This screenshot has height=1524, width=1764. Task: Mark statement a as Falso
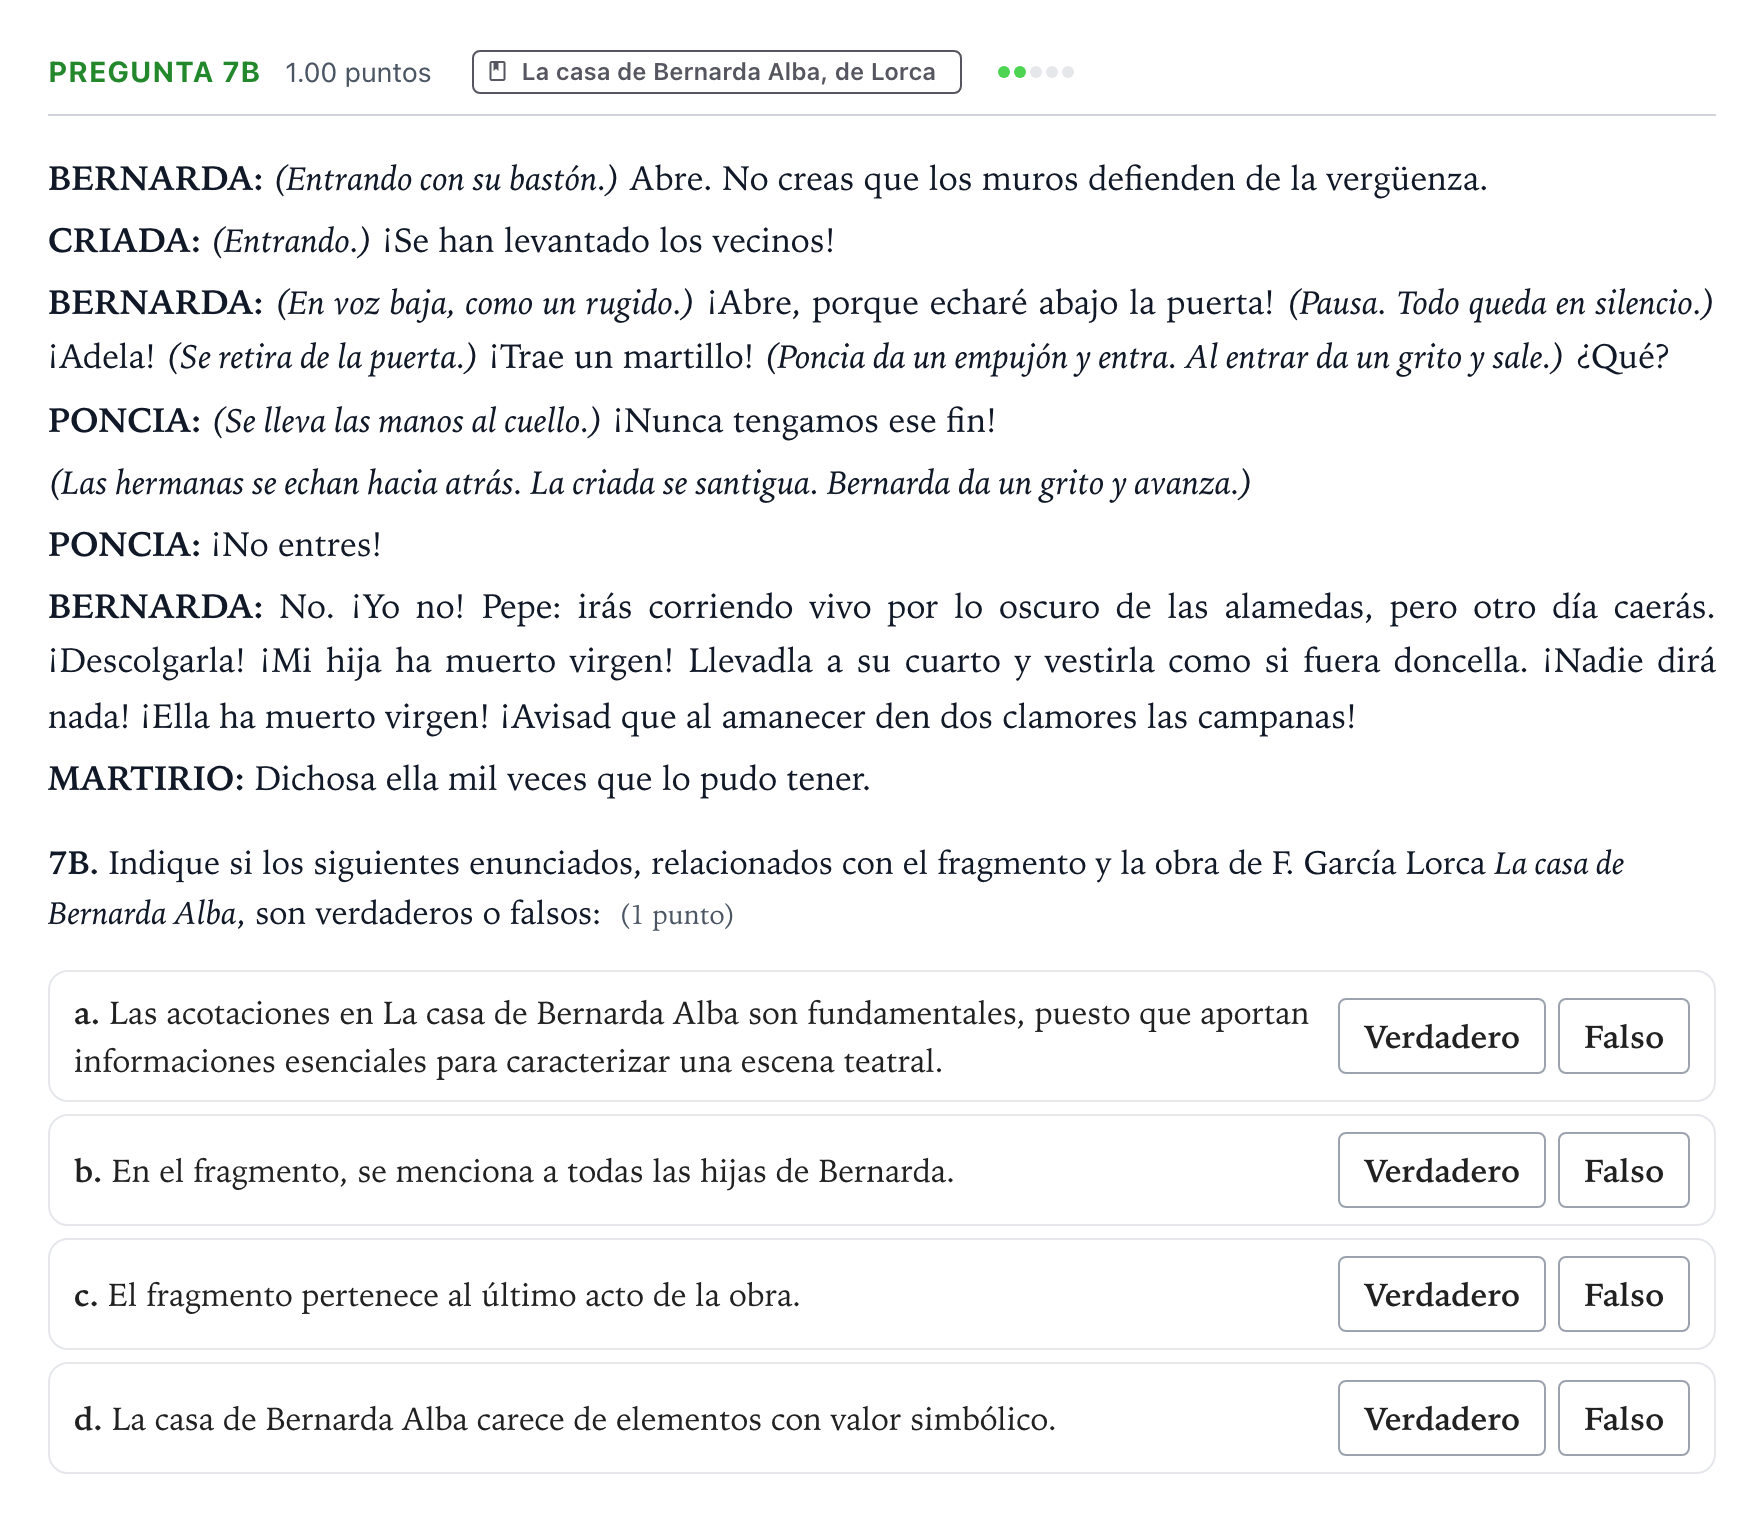[x=1623, y=1036]
